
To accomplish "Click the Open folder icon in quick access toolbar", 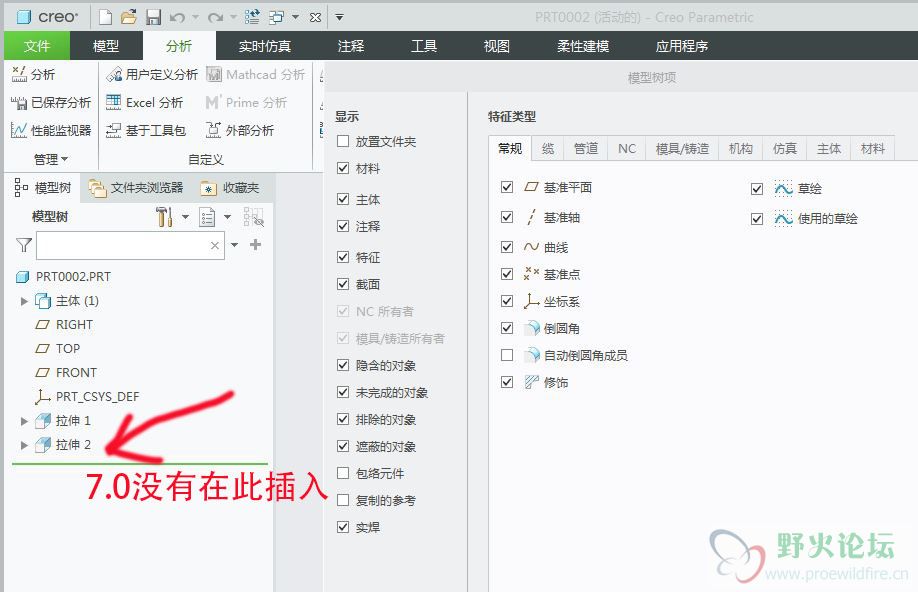I will [129, 17].
